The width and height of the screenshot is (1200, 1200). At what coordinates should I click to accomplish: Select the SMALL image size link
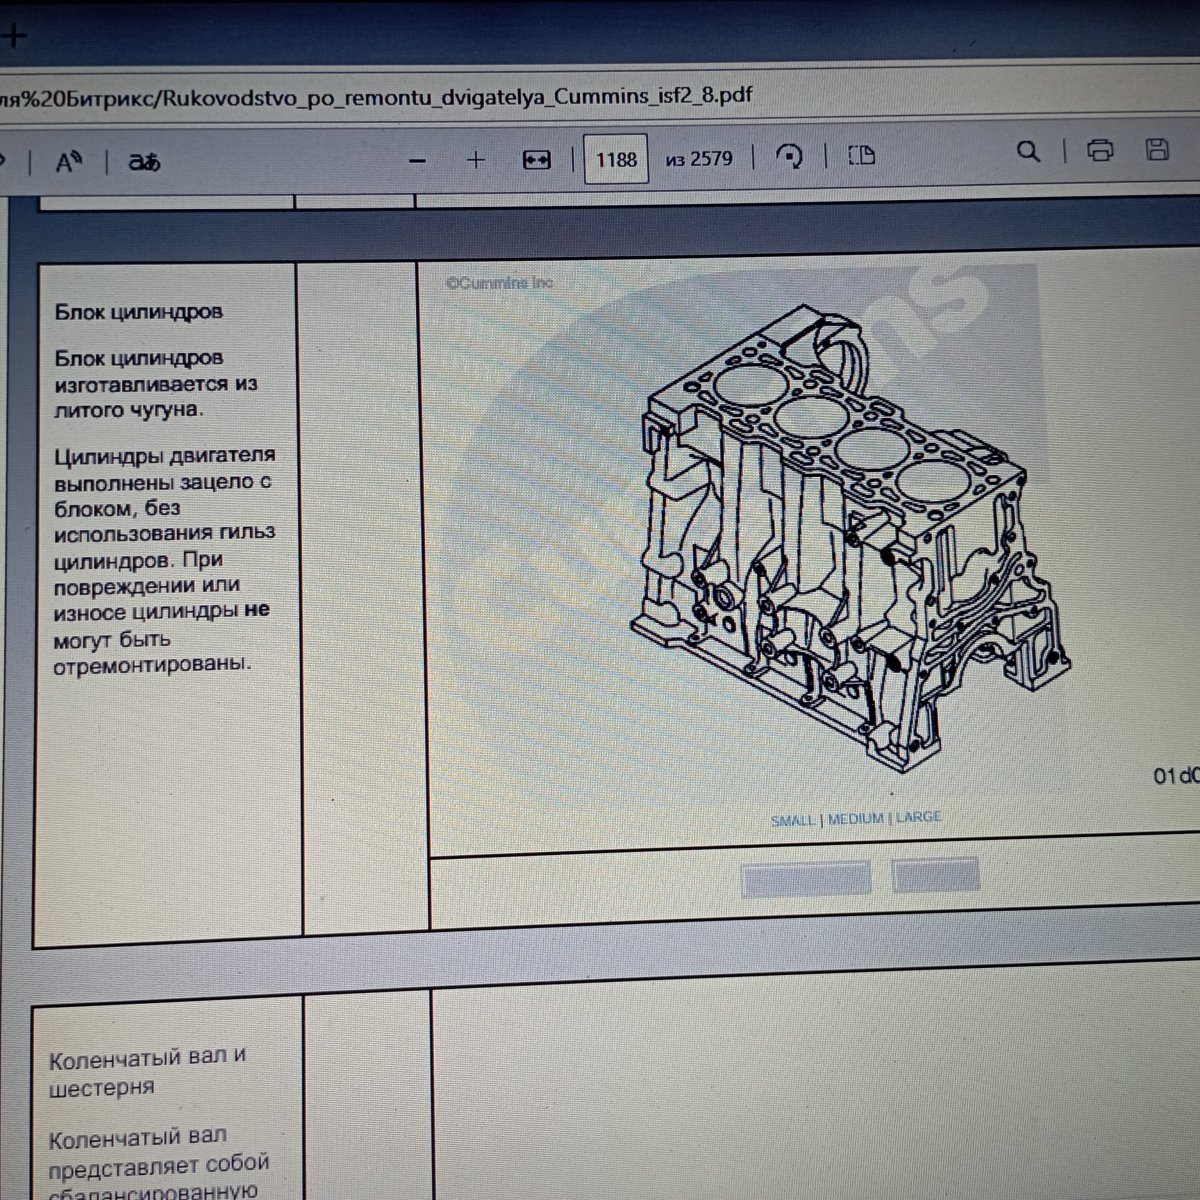click(x=792, y=820)
